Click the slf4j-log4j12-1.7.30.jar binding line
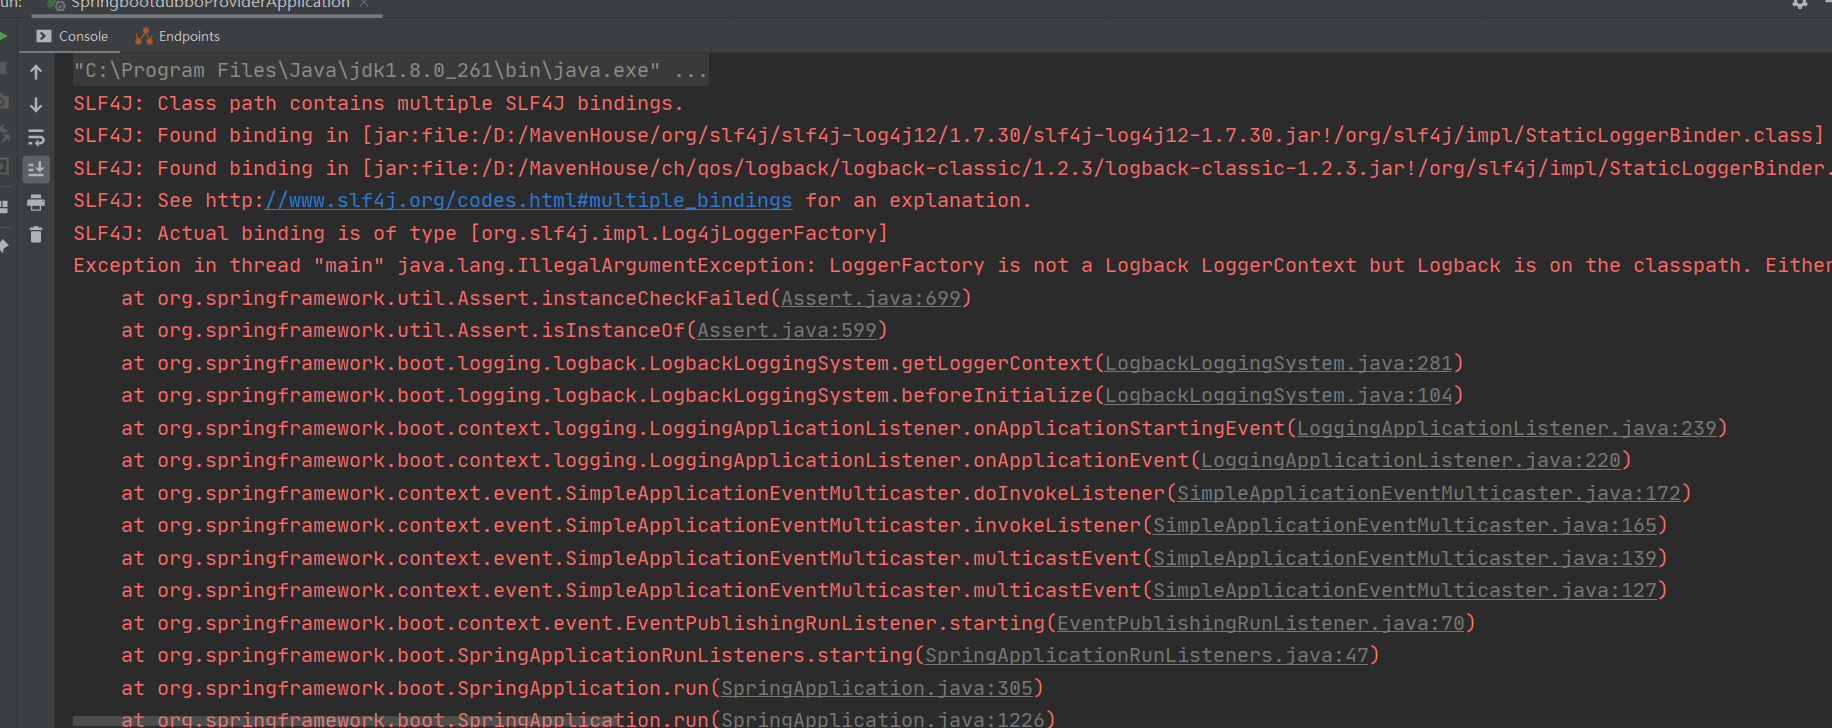Screen dimensions: 1832x728 tap(948, 136)
